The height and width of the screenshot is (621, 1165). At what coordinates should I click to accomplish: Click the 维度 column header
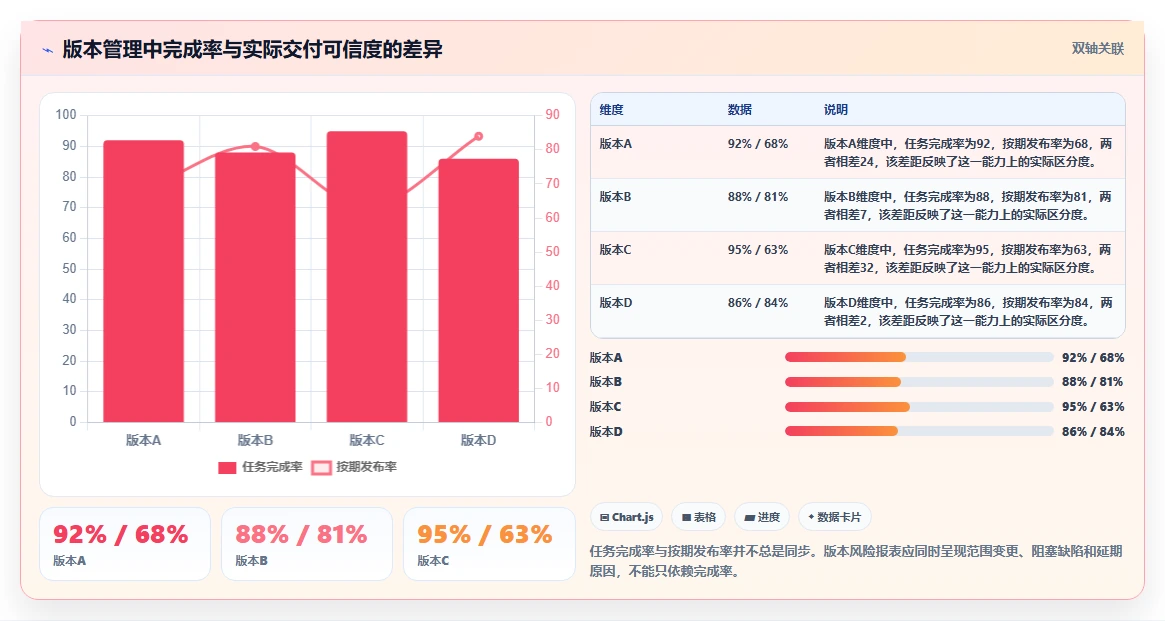coord(611,109)
